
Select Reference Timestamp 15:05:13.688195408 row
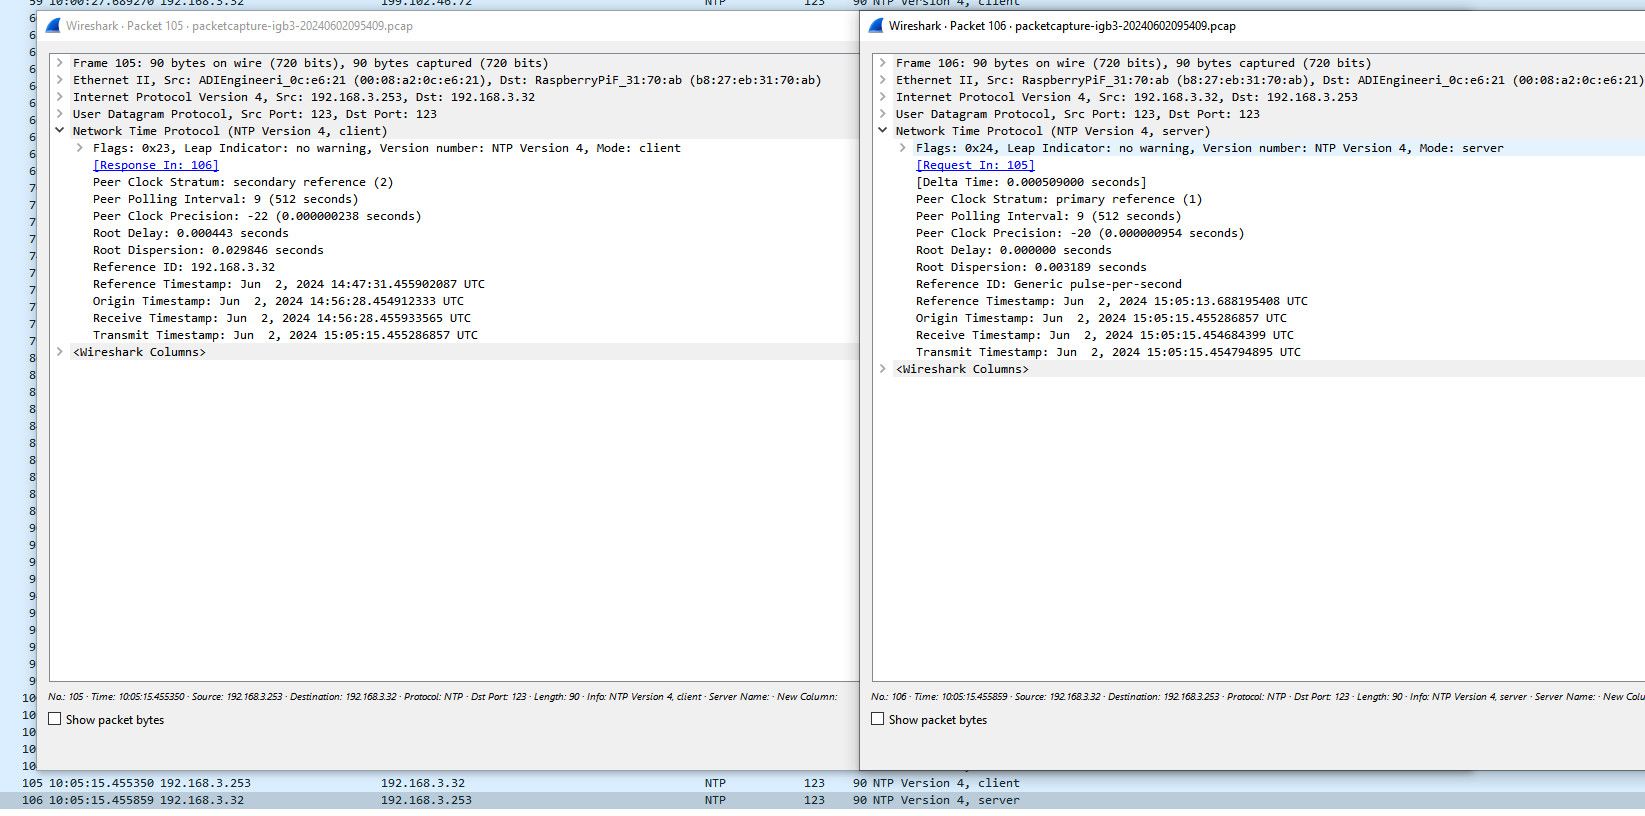1112,301
